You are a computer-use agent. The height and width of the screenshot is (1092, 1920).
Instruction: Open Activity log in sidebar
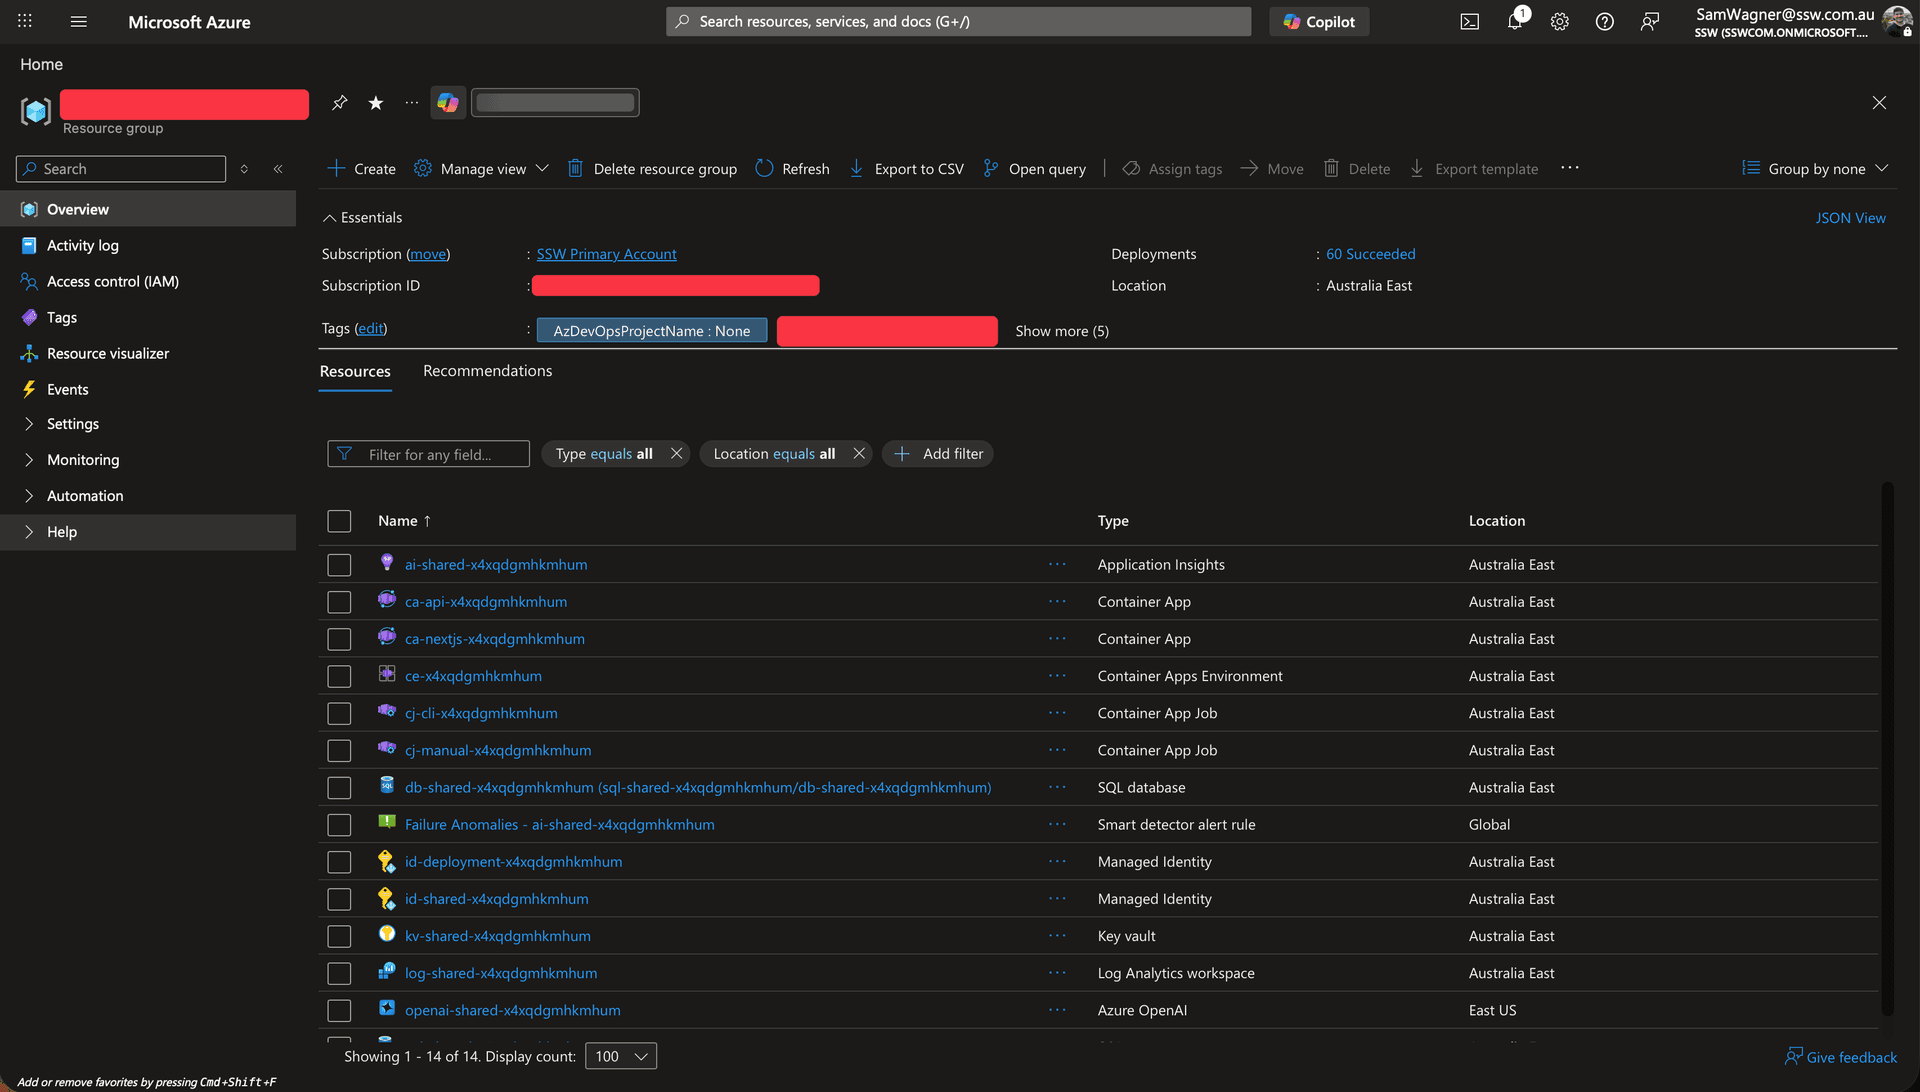82,246
